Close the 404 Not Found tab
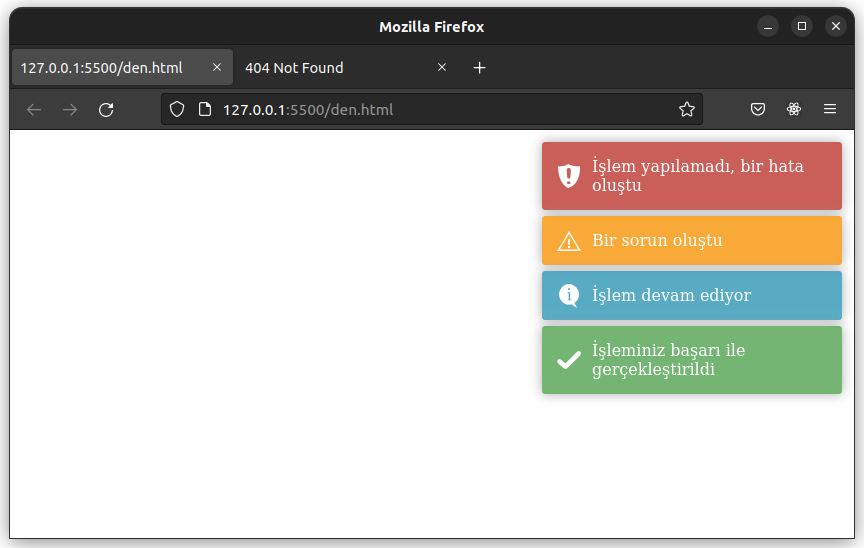Viewport: 864px width, 548px height. pyautogui.click(x=442, y=67)
